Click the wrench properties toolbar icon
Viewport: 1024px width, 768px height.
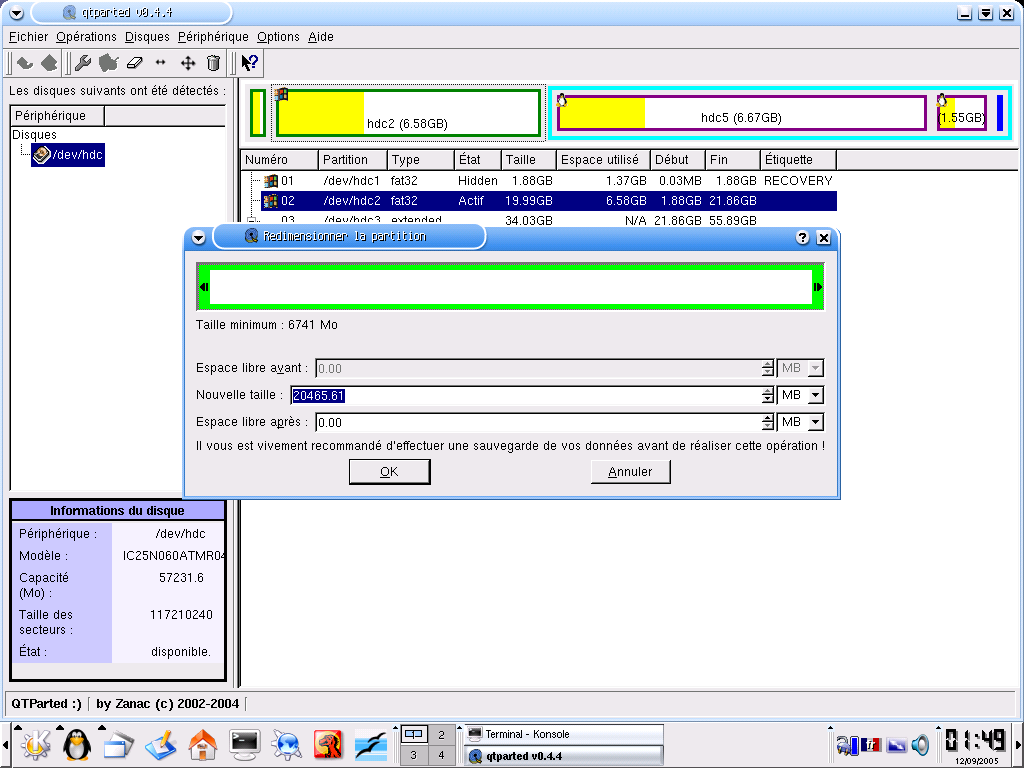(82, 63)
